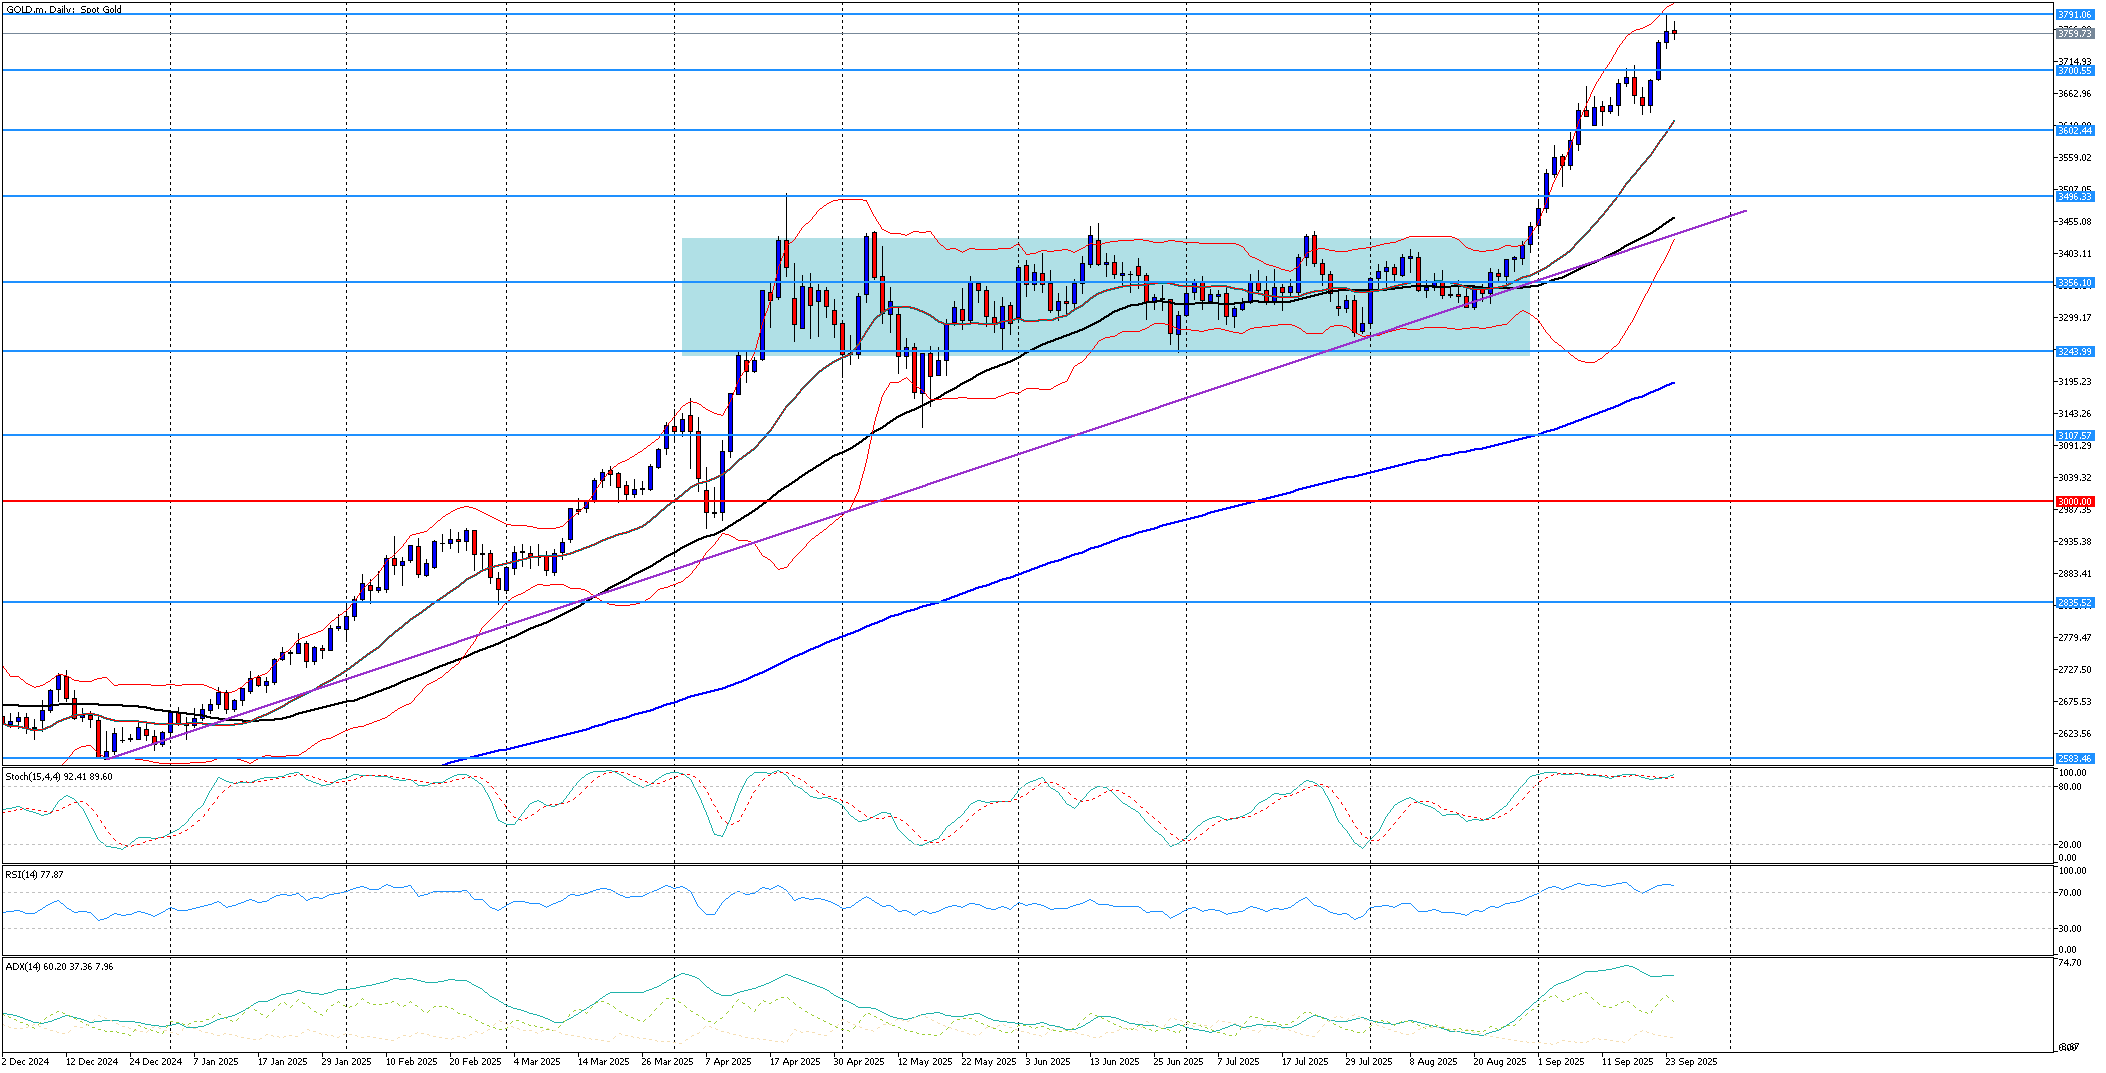Click the 3559.02 price axis value
The width and height of the screenshot is (2106, 1073).
[x=2074, y=158]
